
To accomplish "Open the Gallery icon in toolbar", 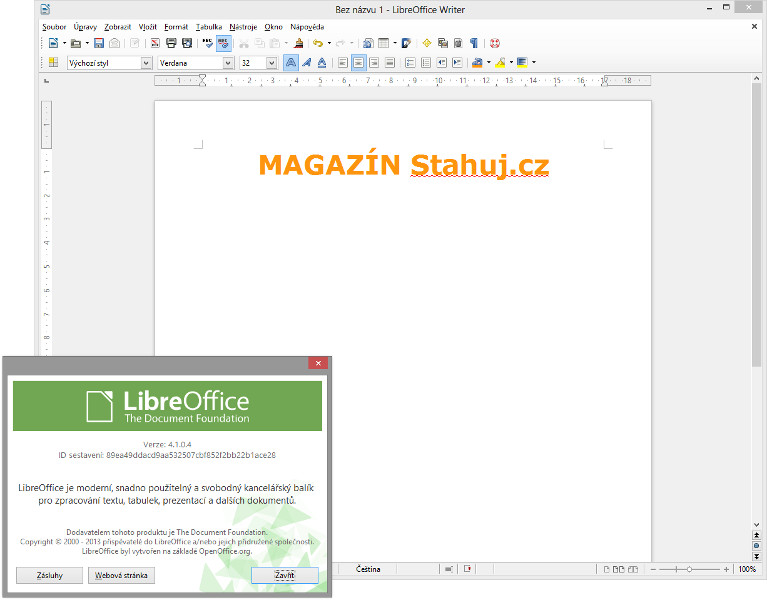I will point(443,44).
